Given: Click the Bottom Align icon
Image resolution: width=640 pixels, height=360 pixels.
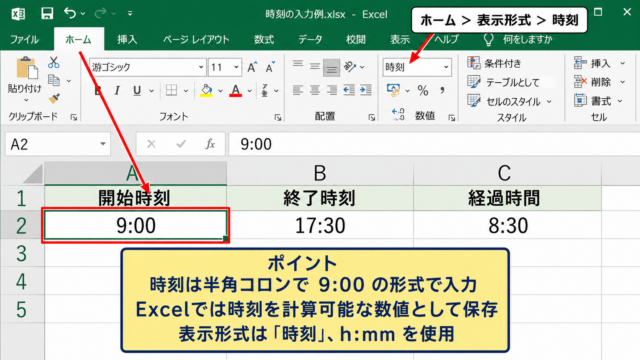Looking at the screenshot, I should tap(331, 67).
